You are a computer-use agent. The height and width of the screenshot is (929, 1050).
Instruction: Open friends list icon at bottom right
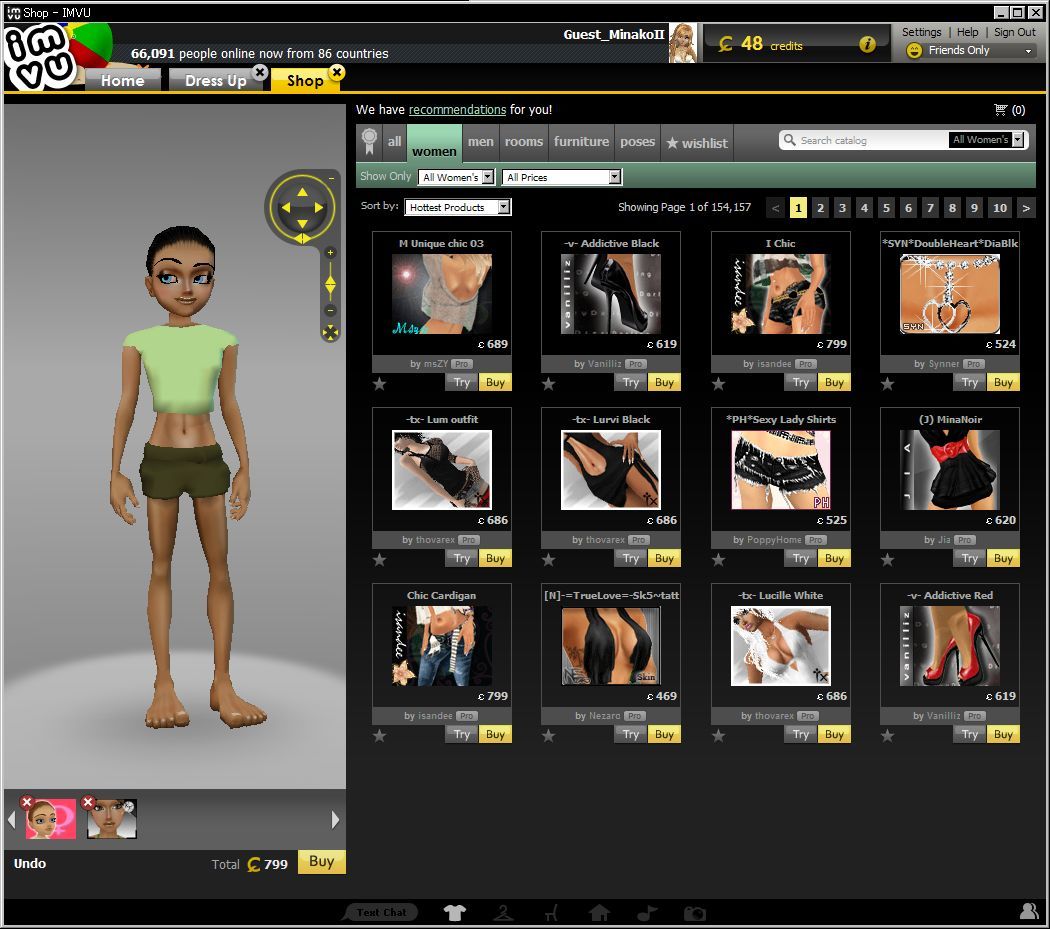click(1028, 911)
